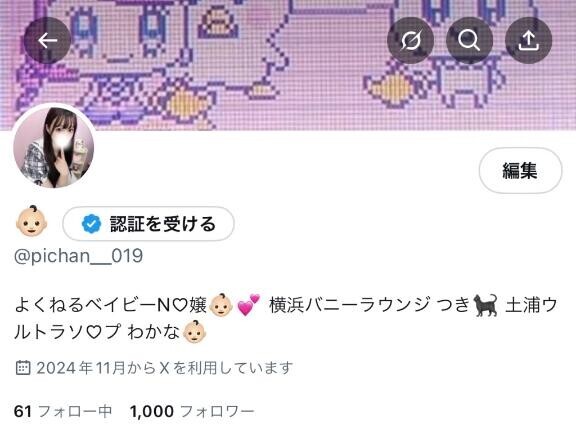Tap the baby emoji display name
The image size is (576, 445).
32,220
